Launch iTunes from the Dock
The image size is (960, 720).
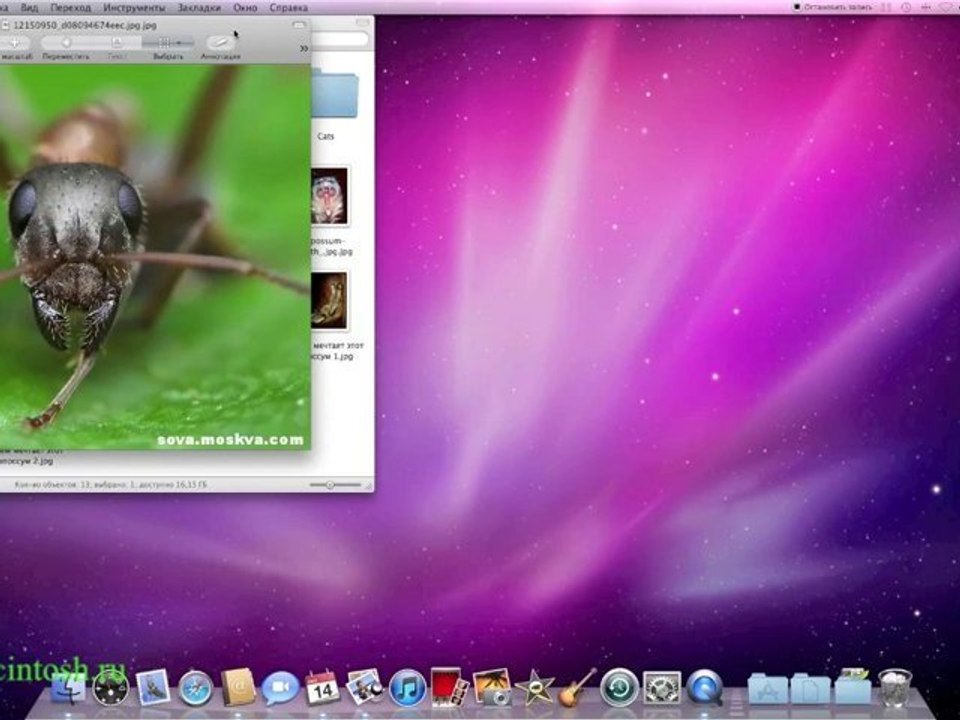(407, 688)
